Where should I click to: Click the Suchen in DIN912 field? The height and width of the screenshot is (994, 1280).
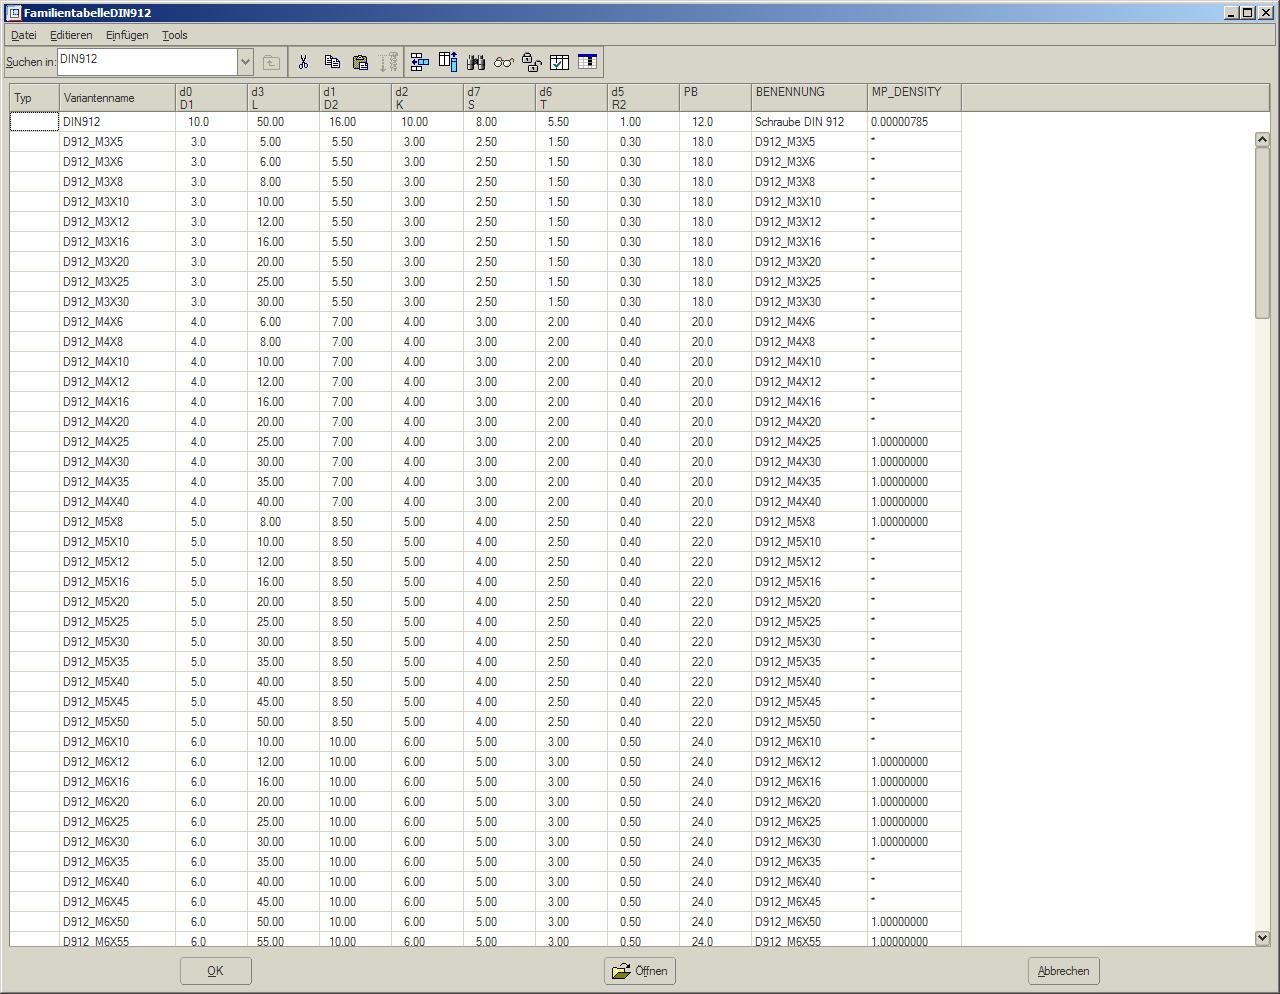pos(147,62)
